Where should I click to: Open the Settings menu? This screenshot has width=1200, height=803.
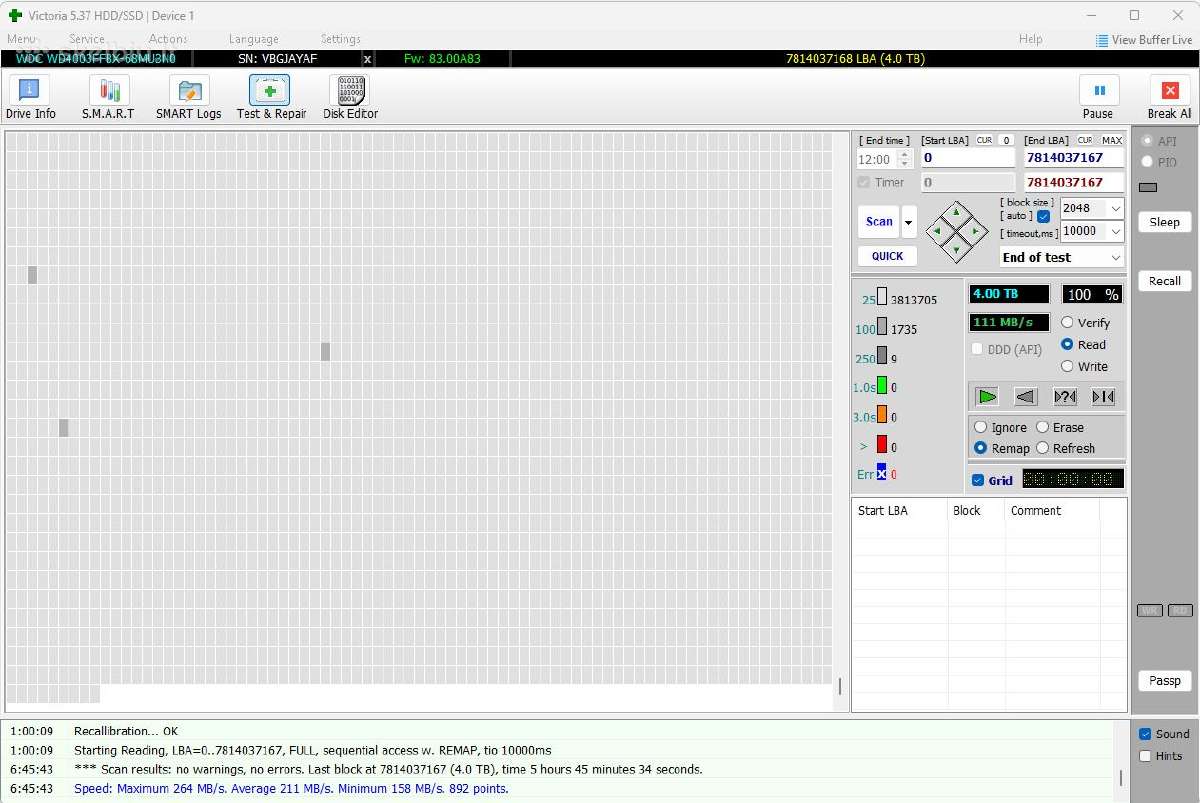click(340, 39)
